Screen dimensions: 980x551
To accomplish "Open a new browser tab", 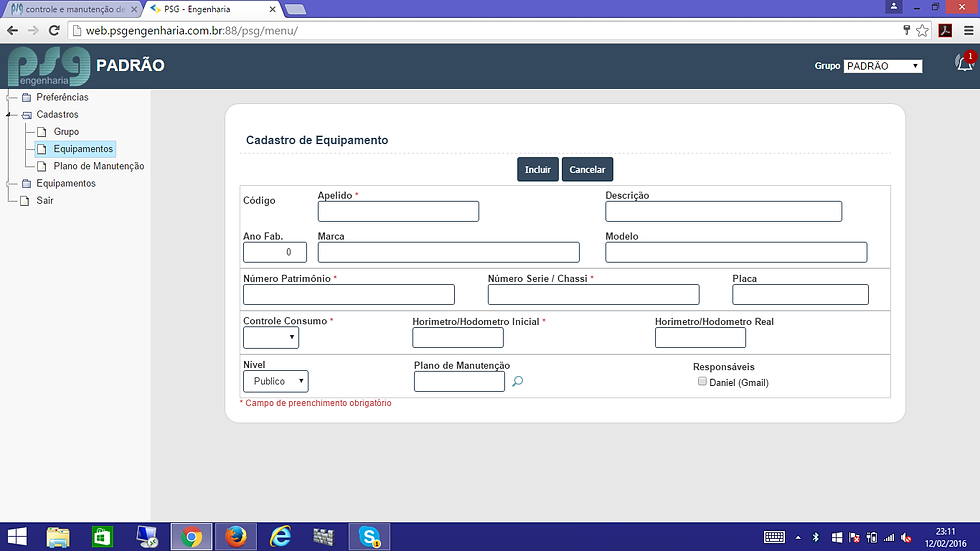I will [295, 9].
